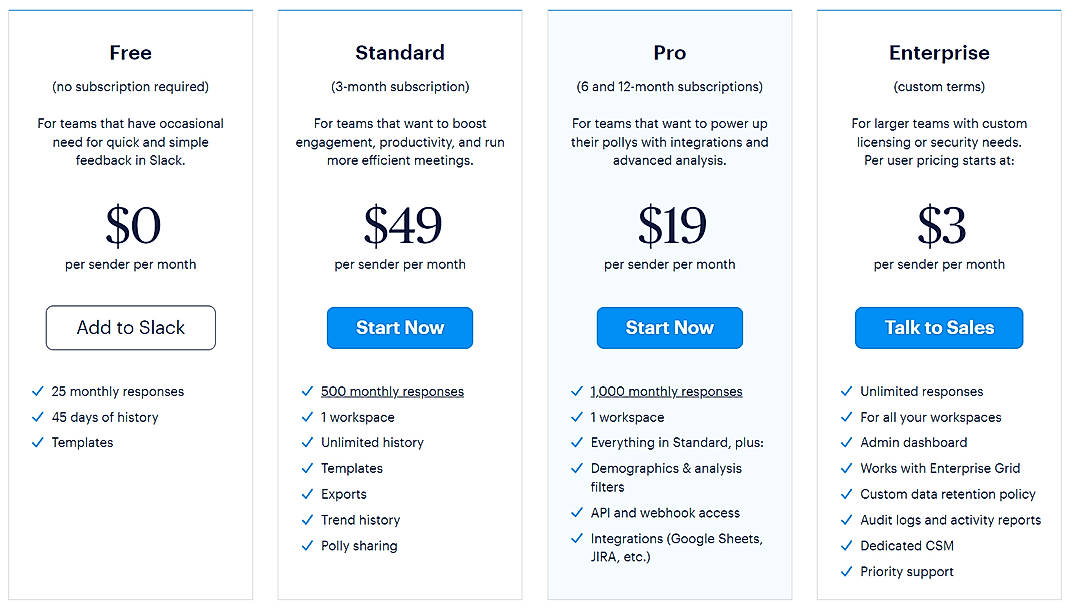Image resolution: width=1070 pixels, height=608 pixels.
Task: Click the checkmark next to Templates in Free plan
Action: (38, 442)
